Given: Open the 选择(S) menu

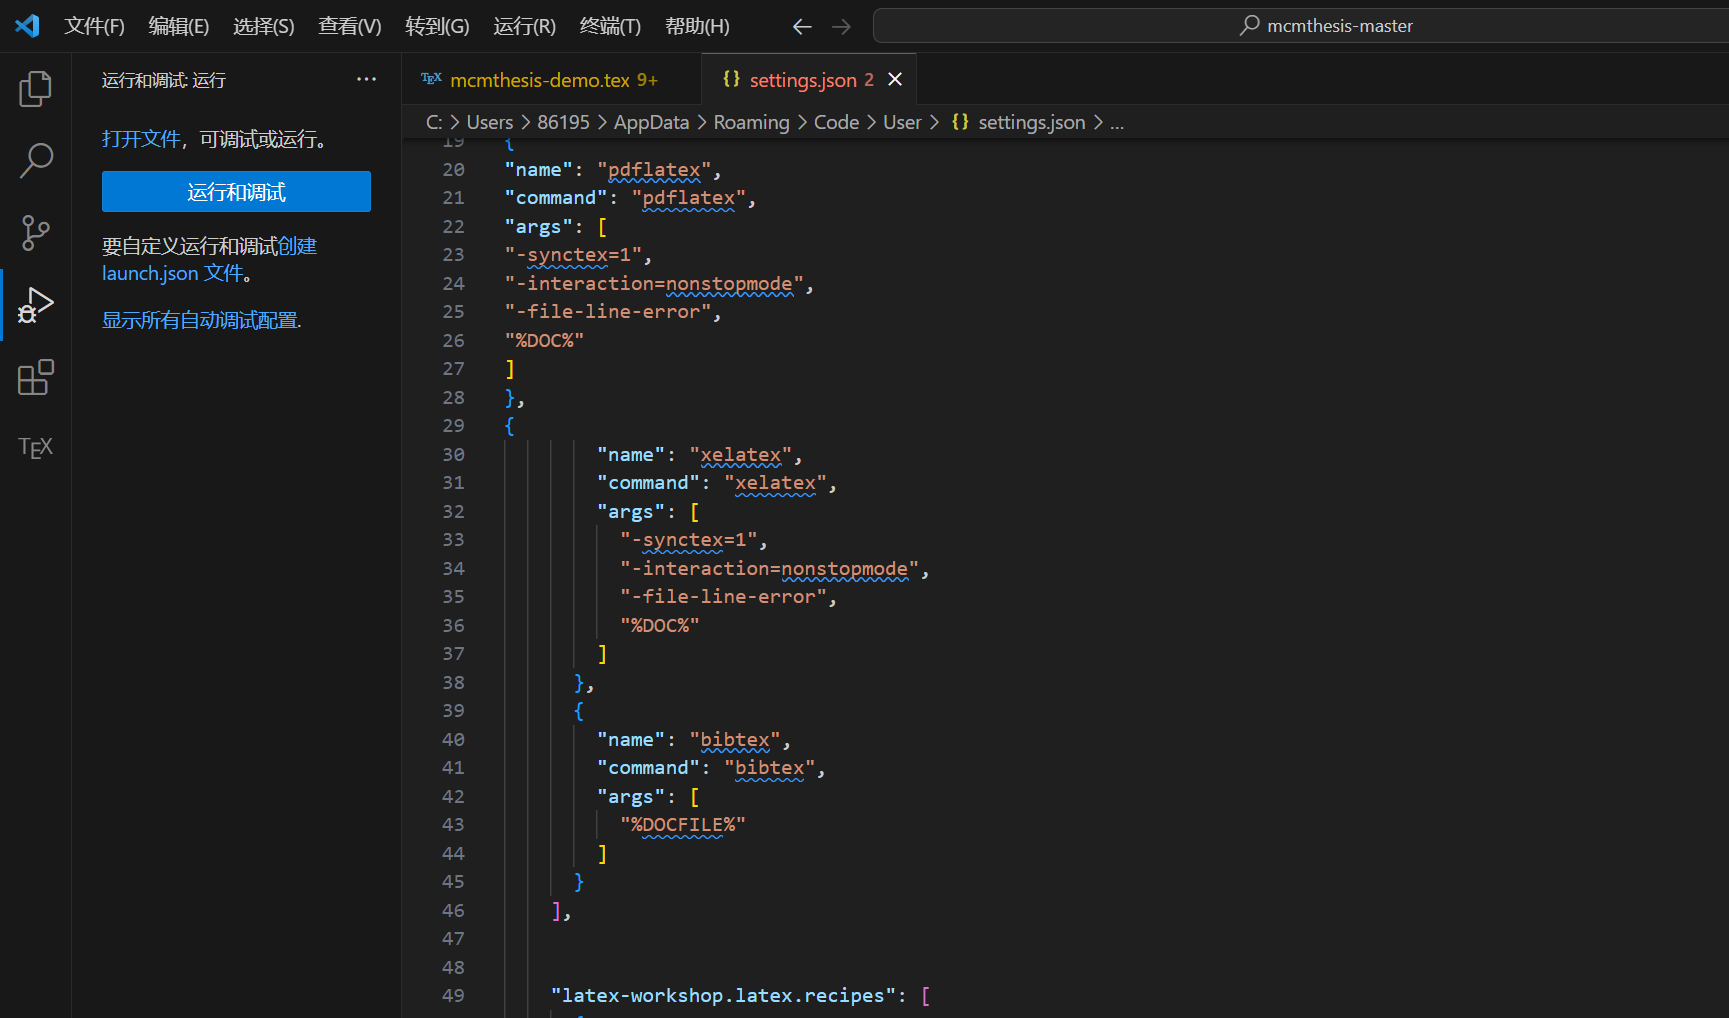Looking at the screenshot, I should click(x=263, y=26).
